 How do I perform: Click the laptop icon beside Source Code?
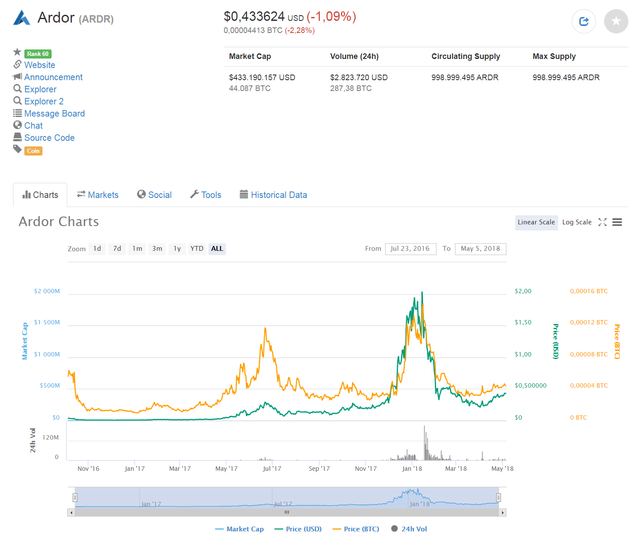pos(17,137)
